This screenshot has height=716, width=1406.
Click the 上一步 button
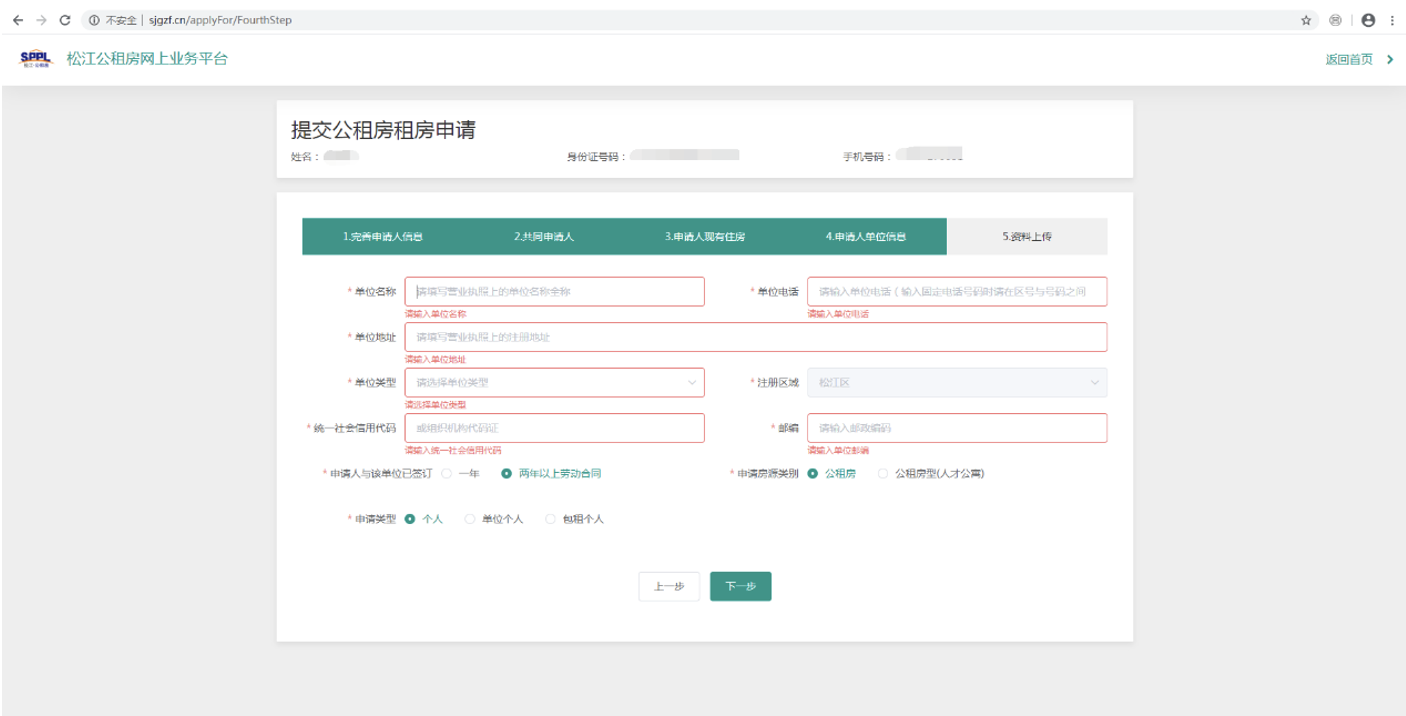coord(669,587)
